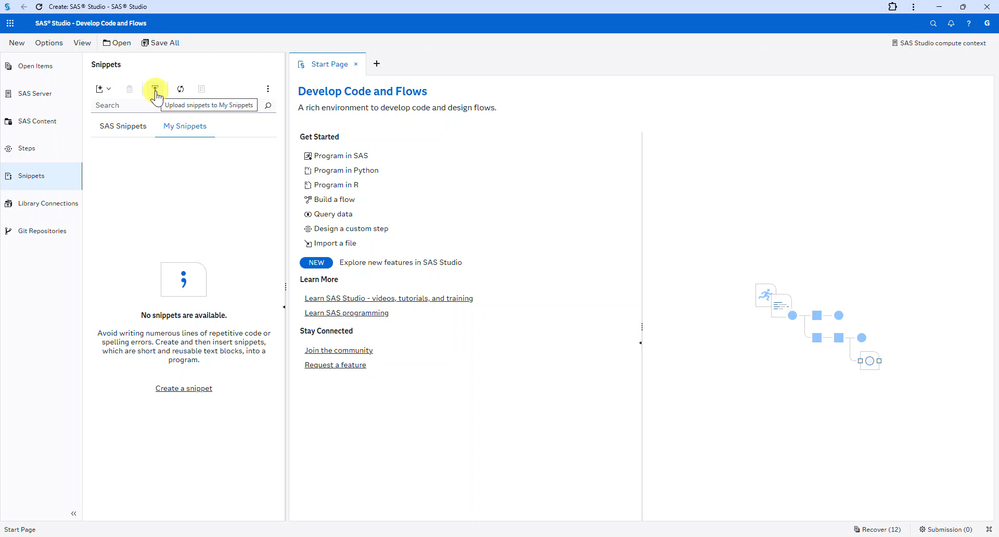Image resolution: width=999 pixels, height=537 pixels.
Task: Open Git Repositories pane
Action: (41, 231)
